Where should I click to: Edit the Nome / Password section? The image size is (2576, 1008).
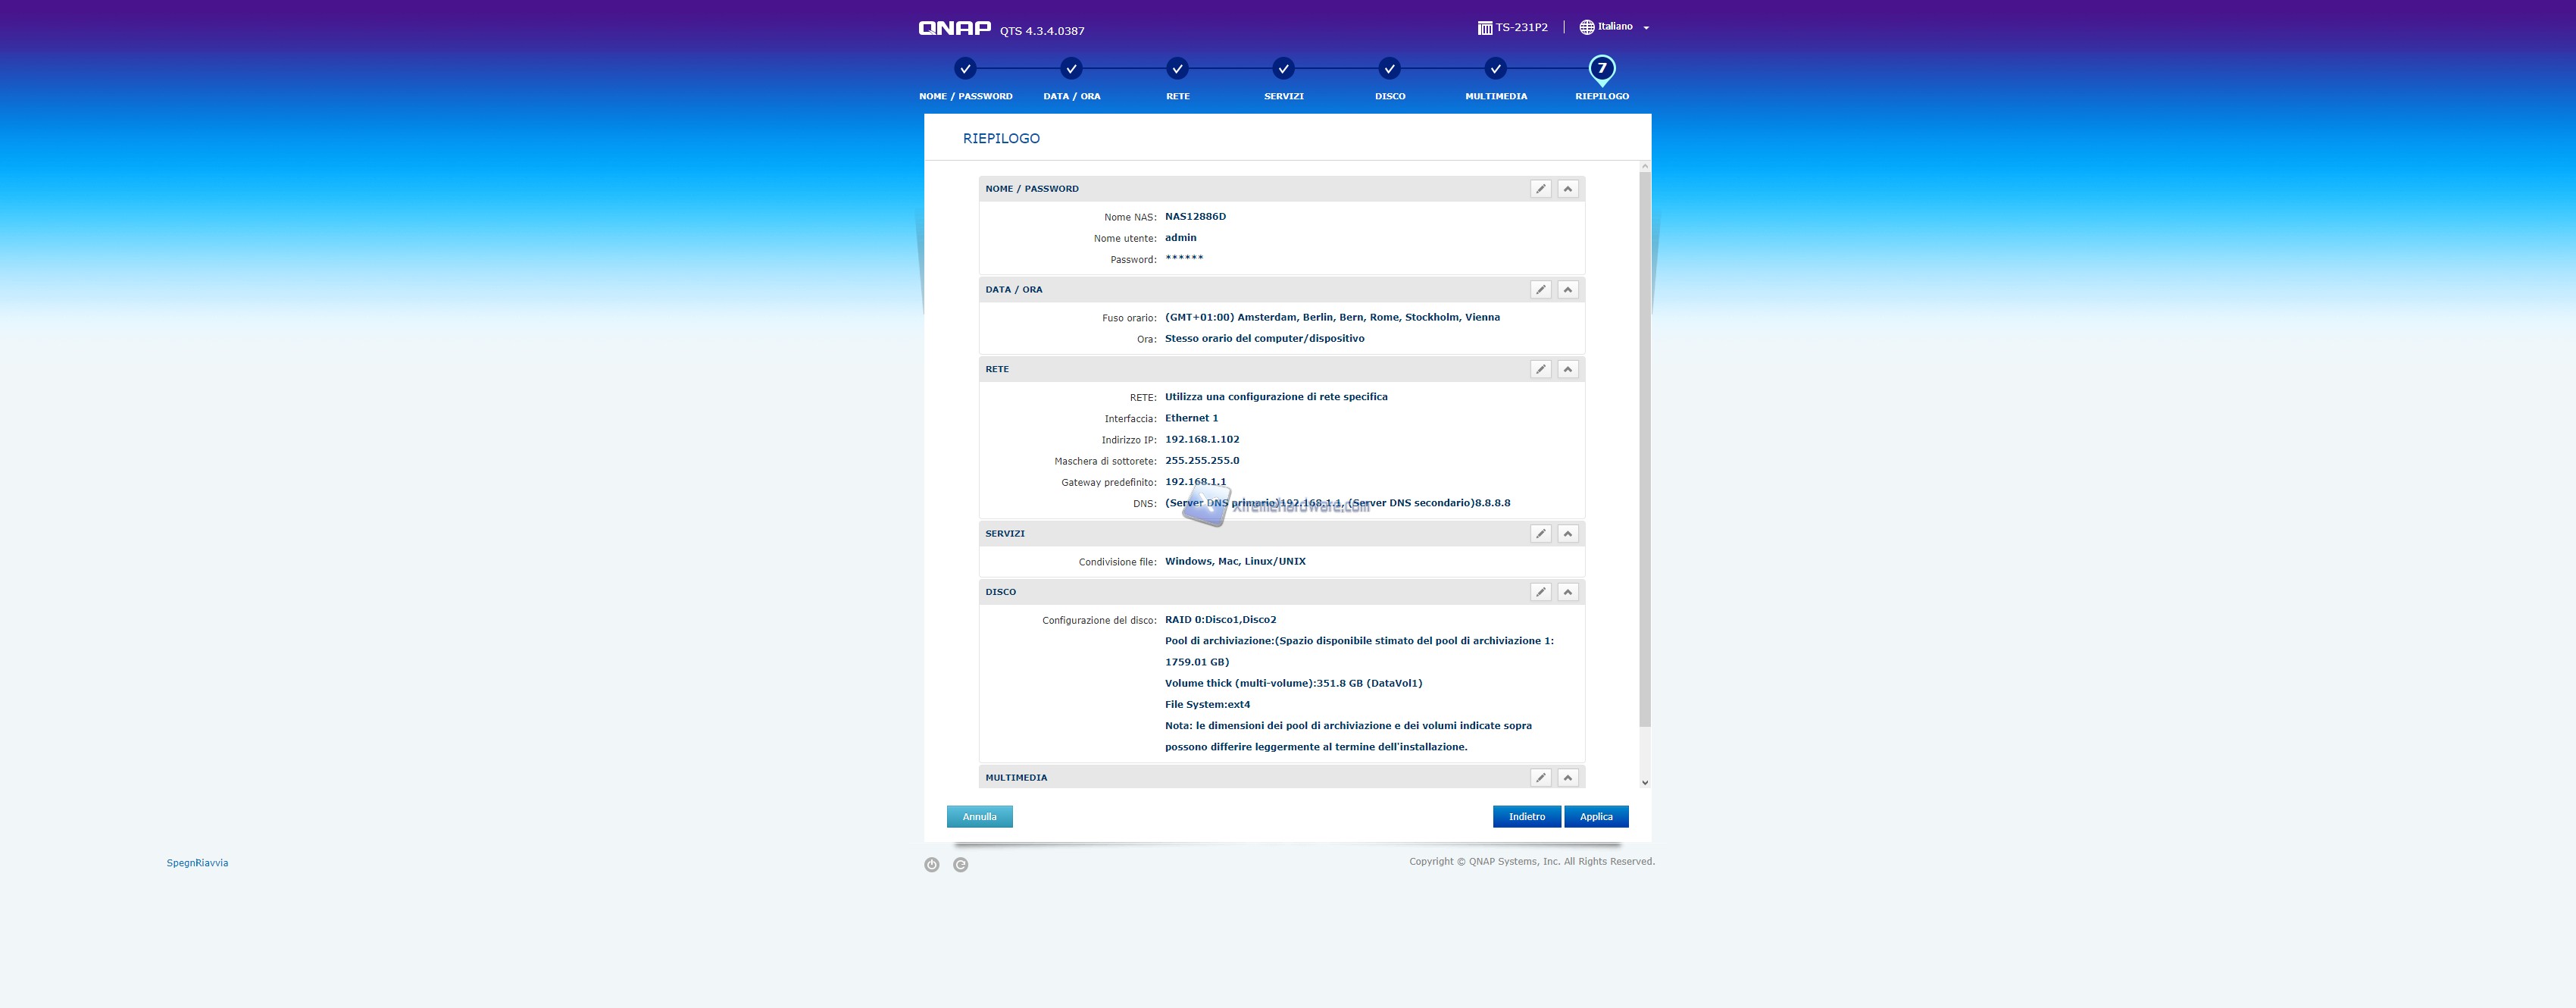[x=1540, y=189]
